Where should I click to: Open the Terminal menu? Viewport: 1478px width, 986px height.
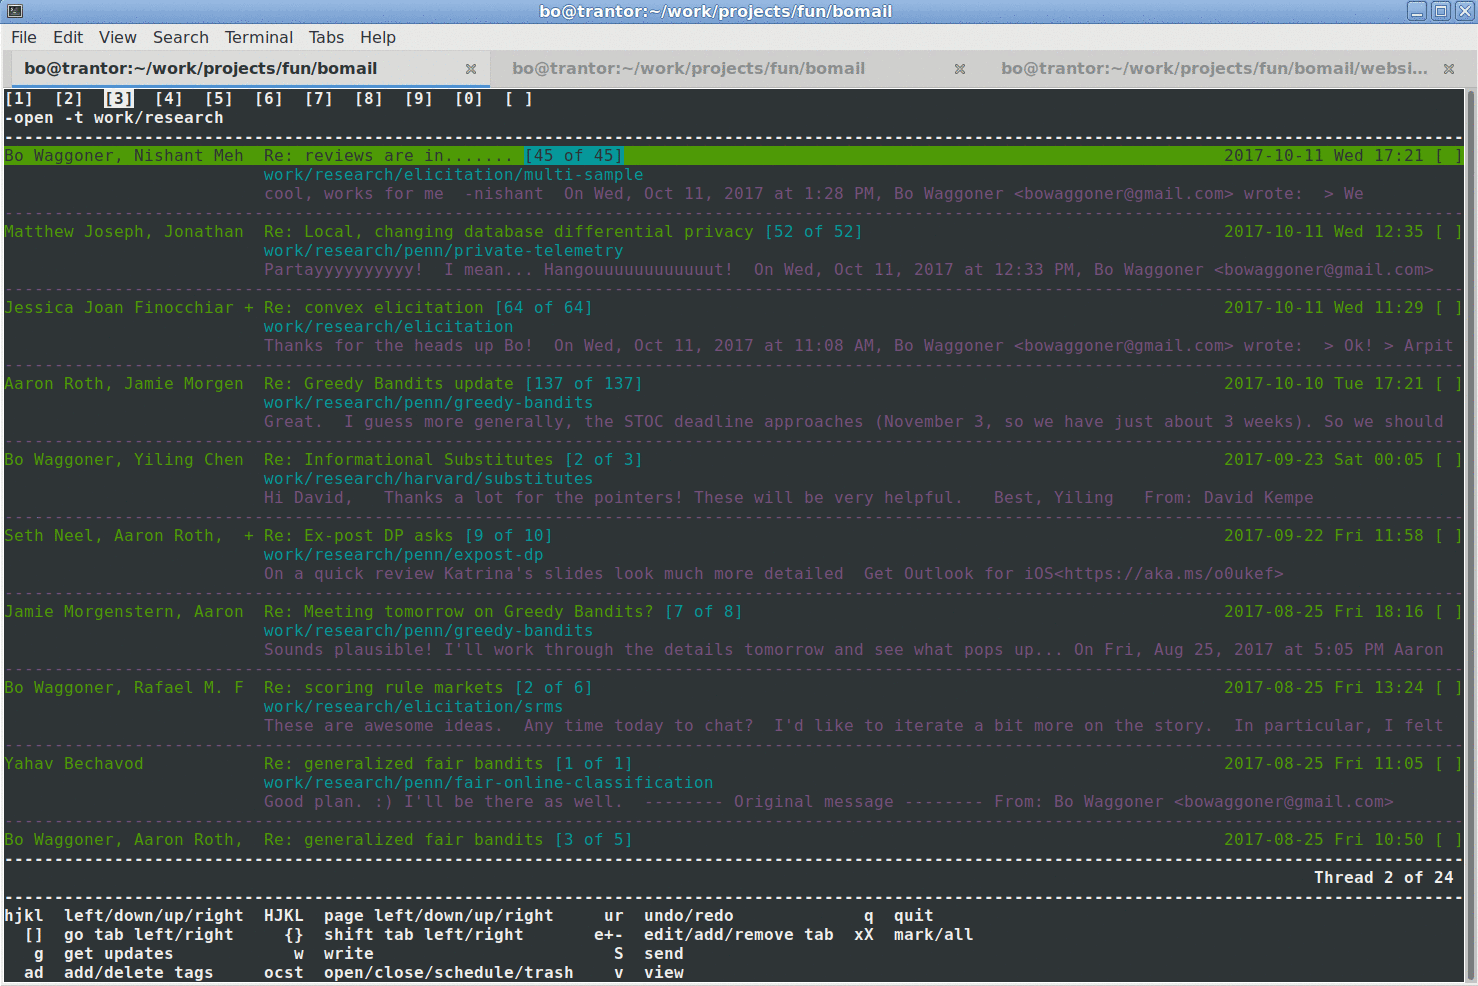pos(258,37)
